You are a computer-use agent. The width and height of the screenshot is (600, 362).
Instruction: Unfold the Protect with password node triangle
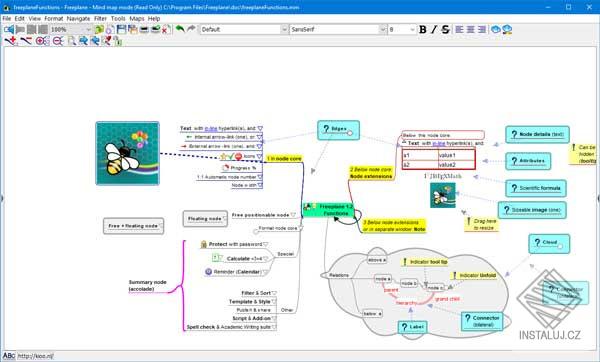click(266, 244)
